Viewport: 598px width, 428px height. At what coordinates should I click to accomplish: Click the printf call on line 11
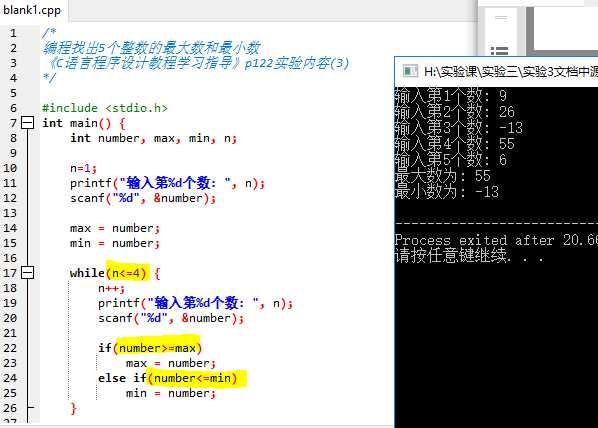167,183
